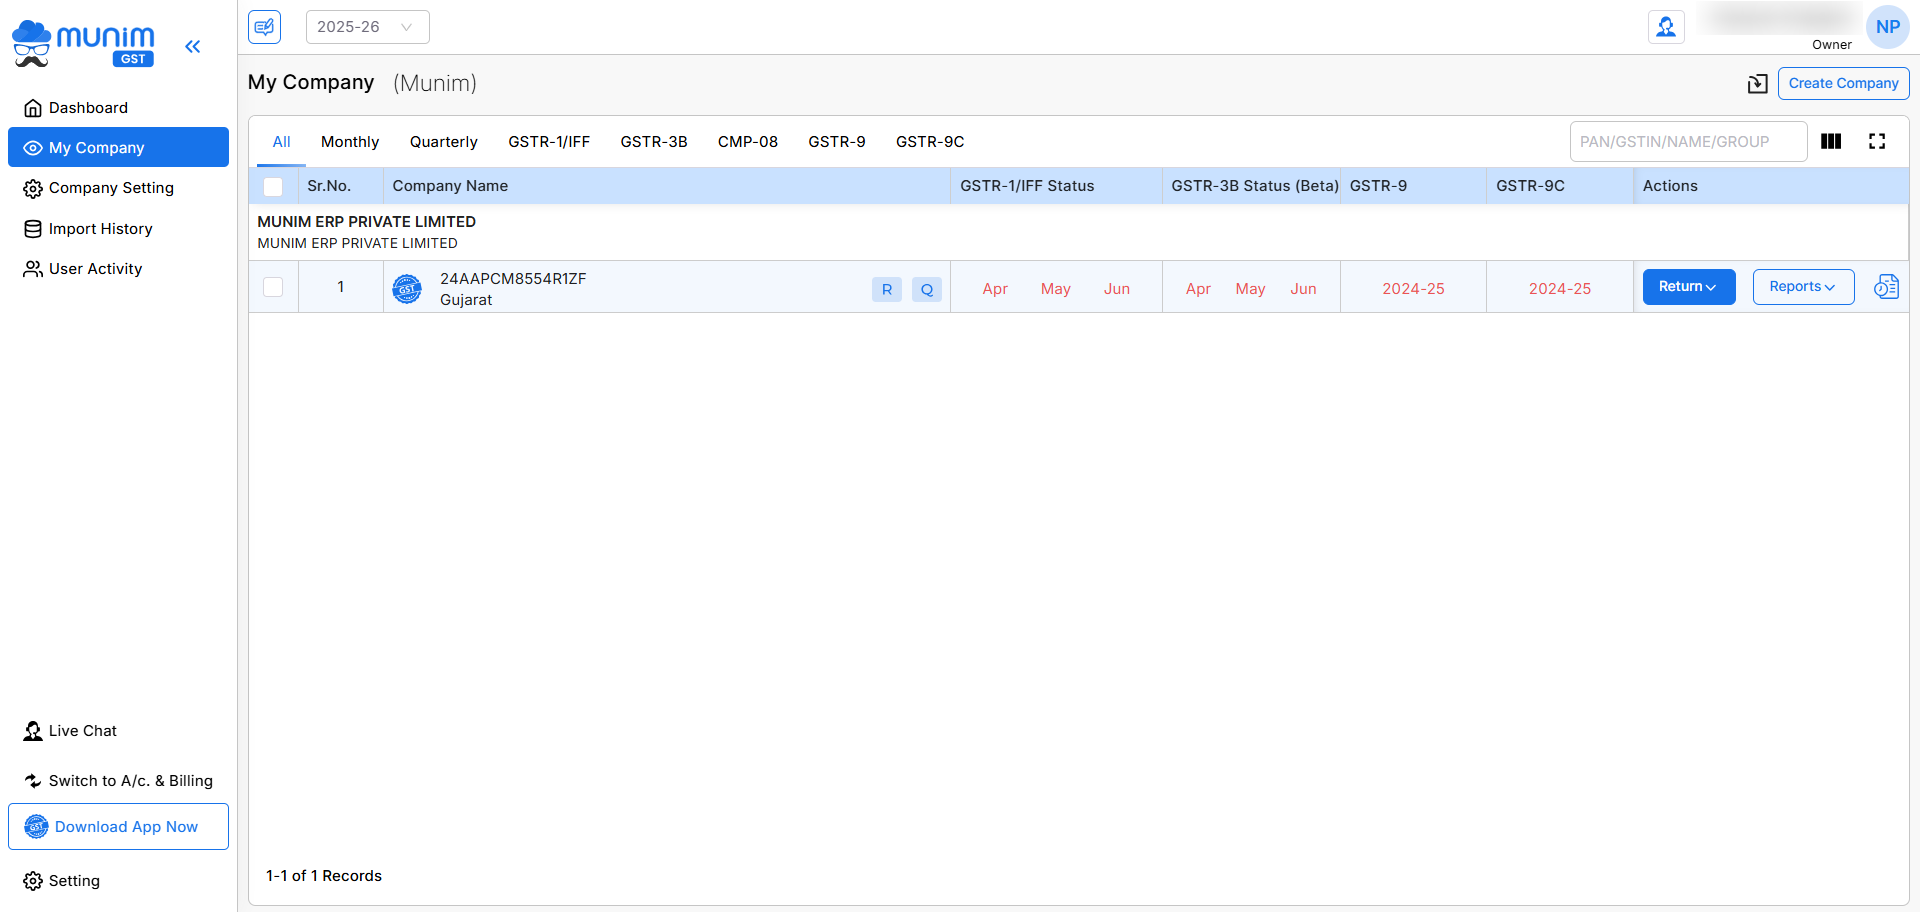Open the support agent icon in header

point(1666,27)
